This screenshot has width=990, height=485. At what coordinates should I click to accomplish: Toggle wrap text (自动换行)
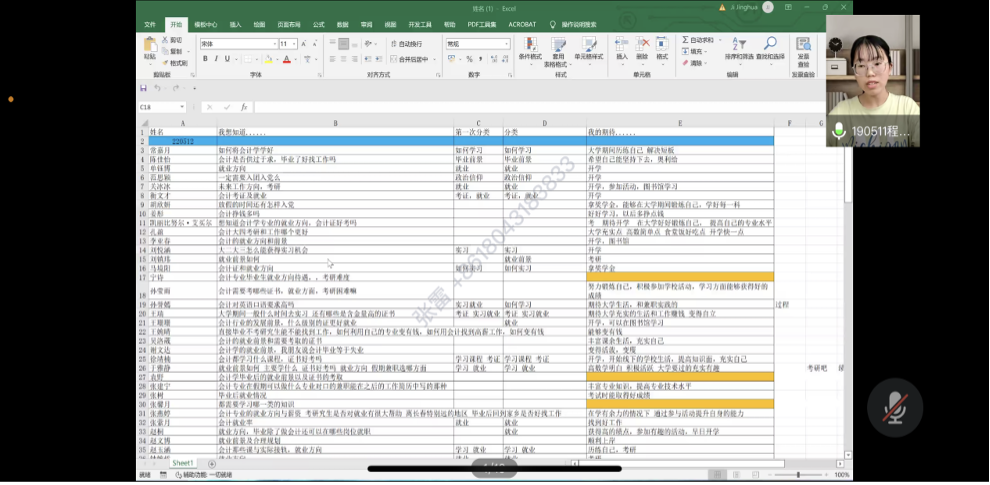405,44
